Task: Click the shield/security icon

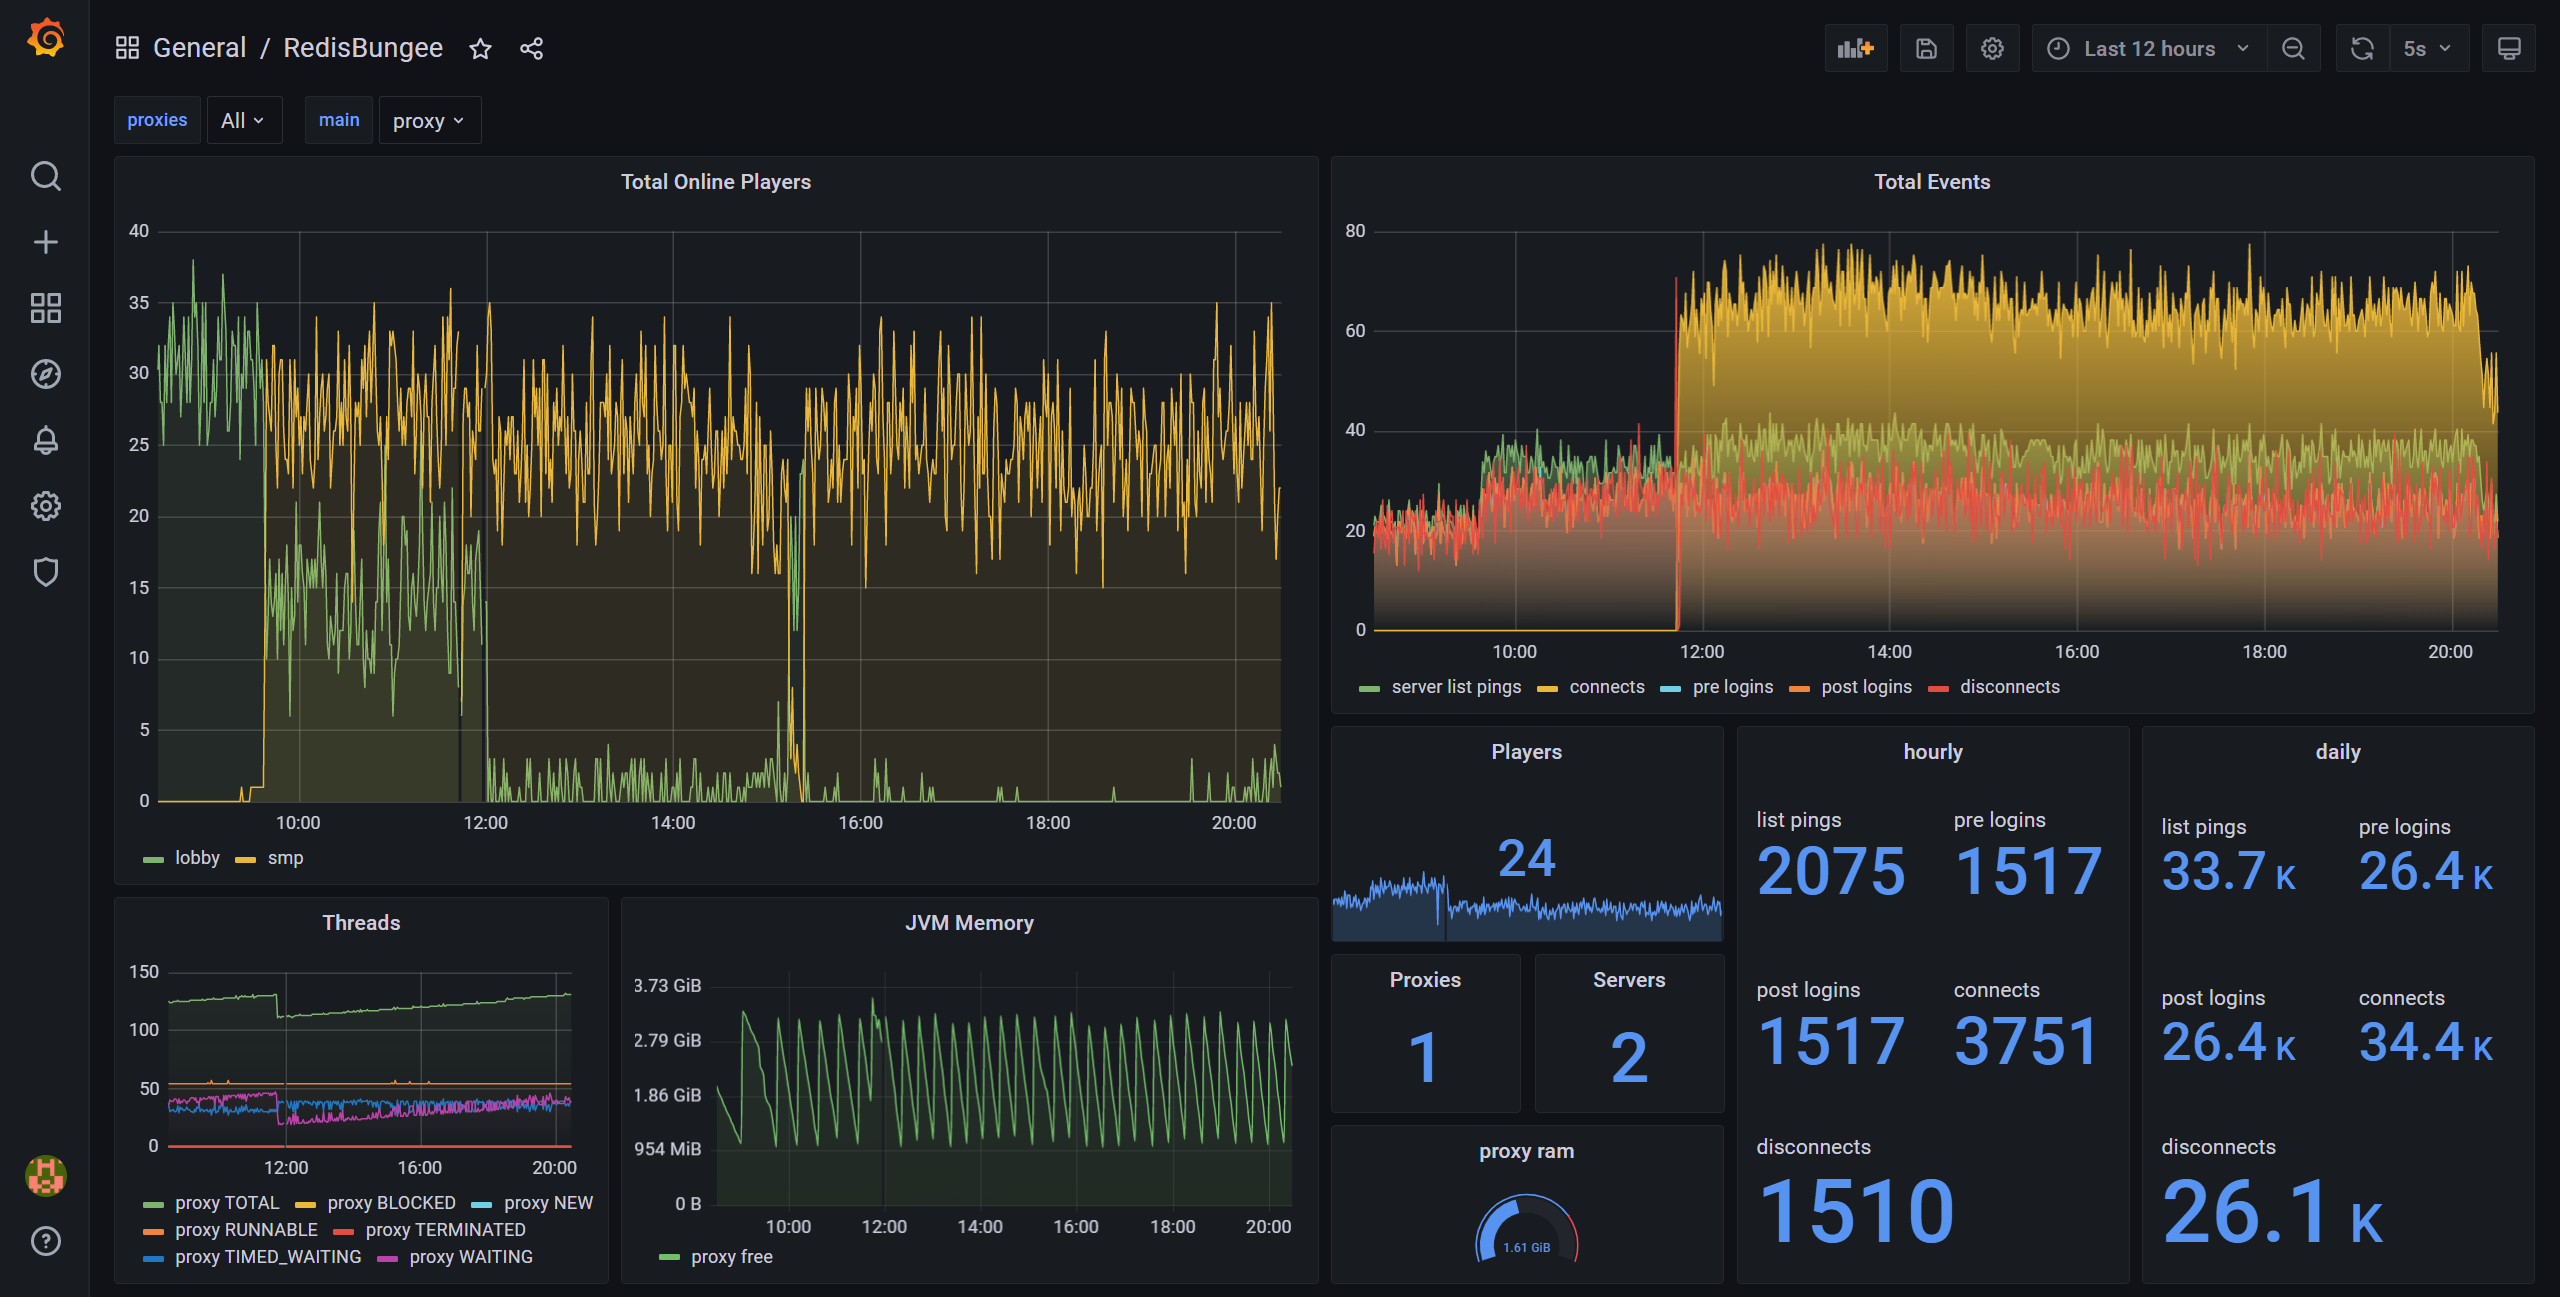Action: (45, 571)
